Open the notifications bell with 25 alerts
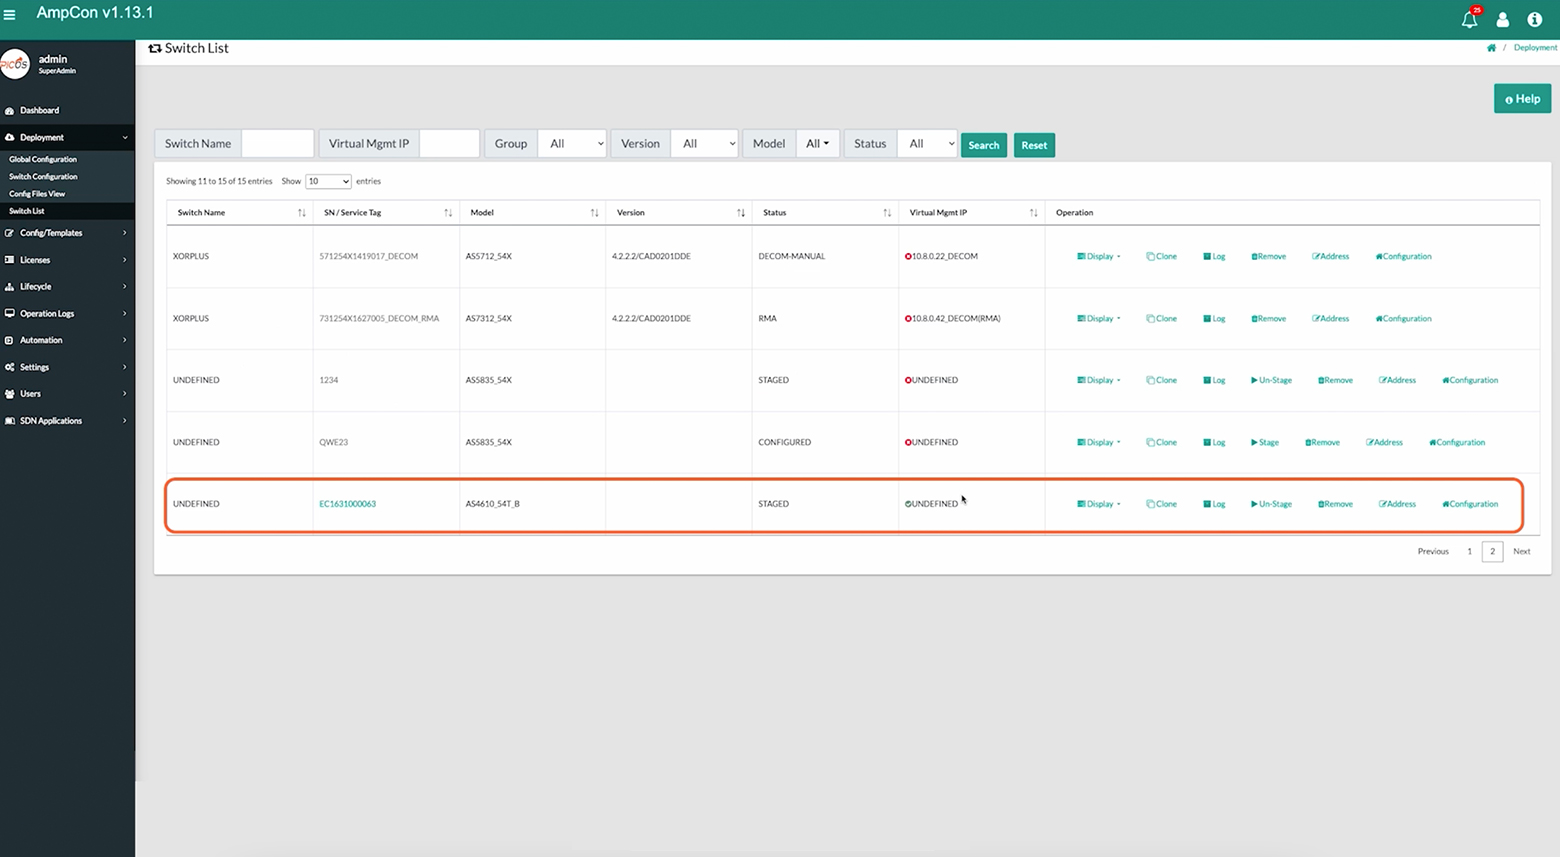 click(1468, 19)
